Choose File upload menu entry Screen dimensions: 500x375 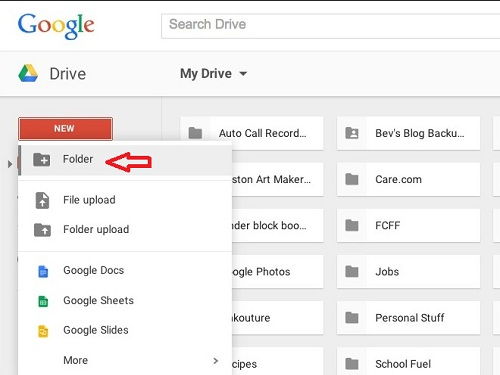tap(125, 200)
